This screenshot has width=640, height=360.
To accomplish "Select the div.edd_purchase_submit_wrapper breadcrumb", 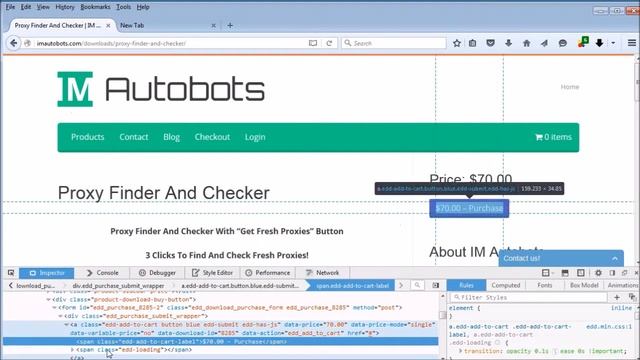I will [118, 285].
